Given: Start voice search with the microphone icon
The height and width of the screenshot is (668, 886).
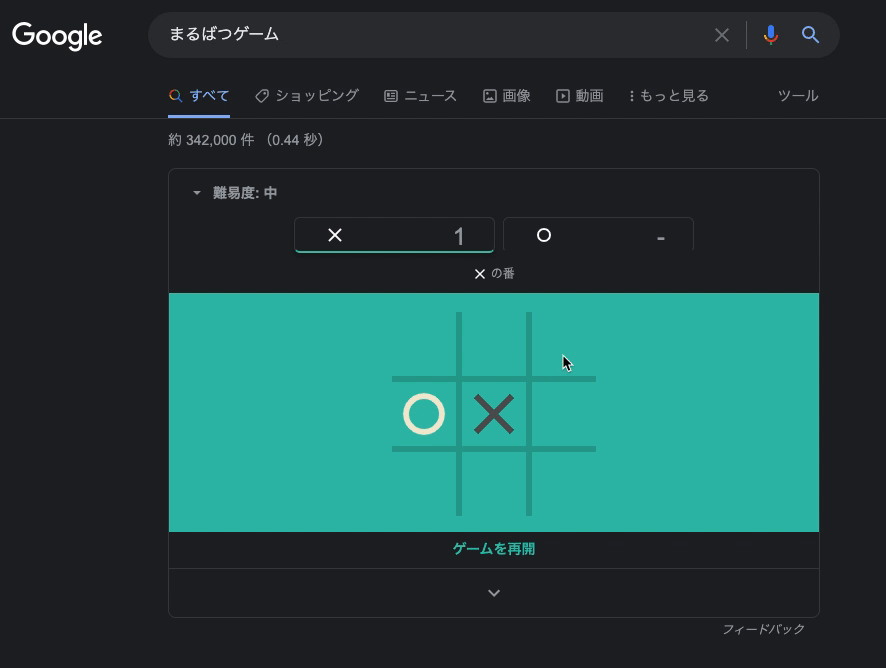Looking at the screenshot, I should 770,35.
